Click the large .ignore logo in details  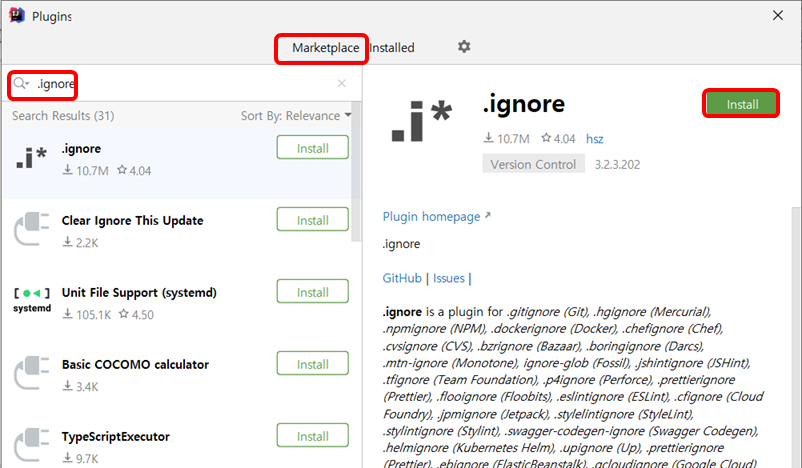422,121
